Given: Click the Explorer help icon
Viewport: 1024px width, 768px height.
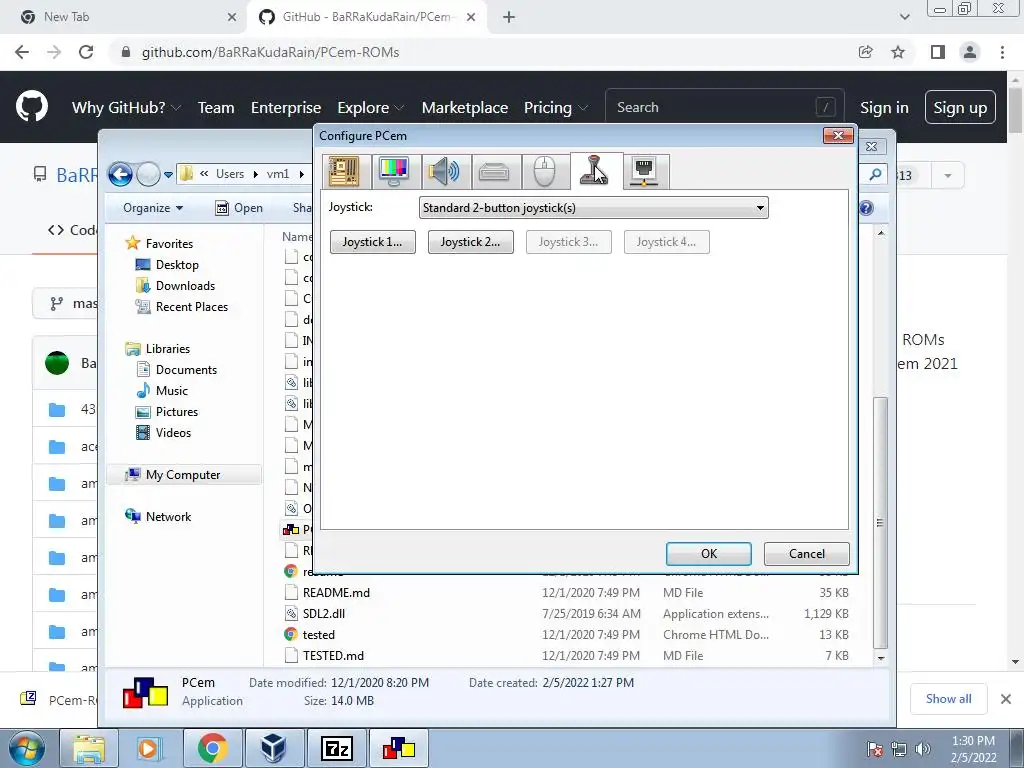Looking at the screenshot, I should point(866,208).
